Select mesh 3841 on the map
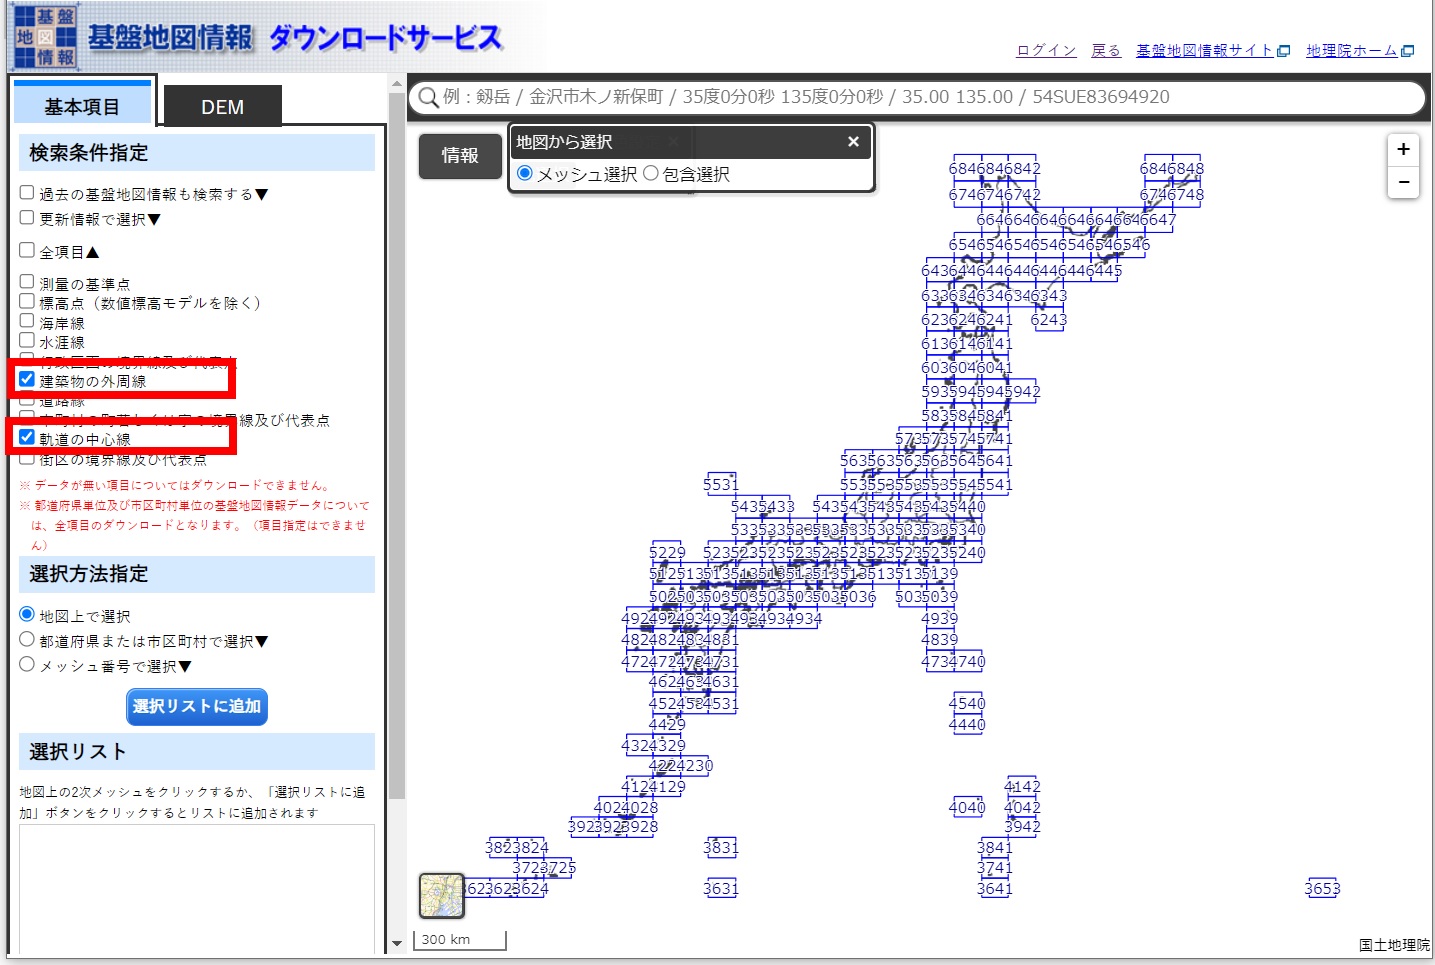This screenshot has height=965, width=1435. pyautogui.click(x=995, y=847)
